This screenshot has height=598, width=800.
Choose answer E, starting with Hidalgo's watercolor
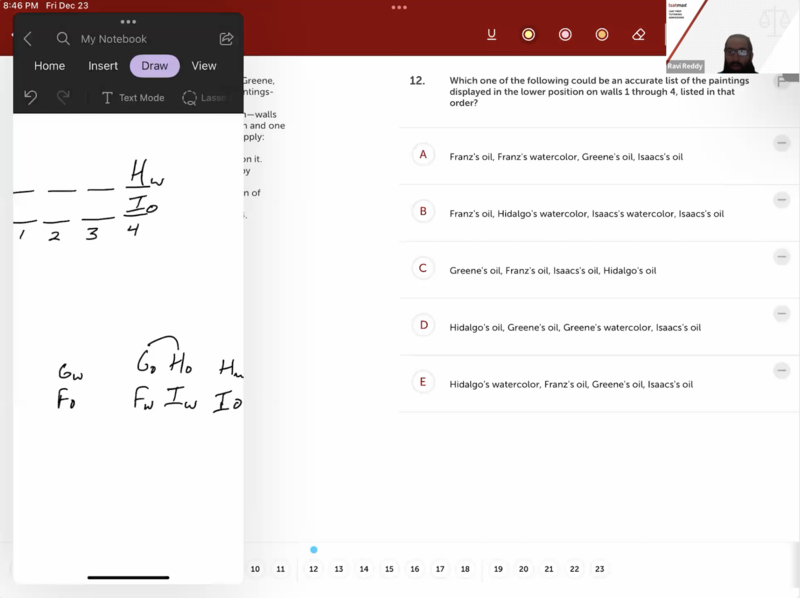423,382
